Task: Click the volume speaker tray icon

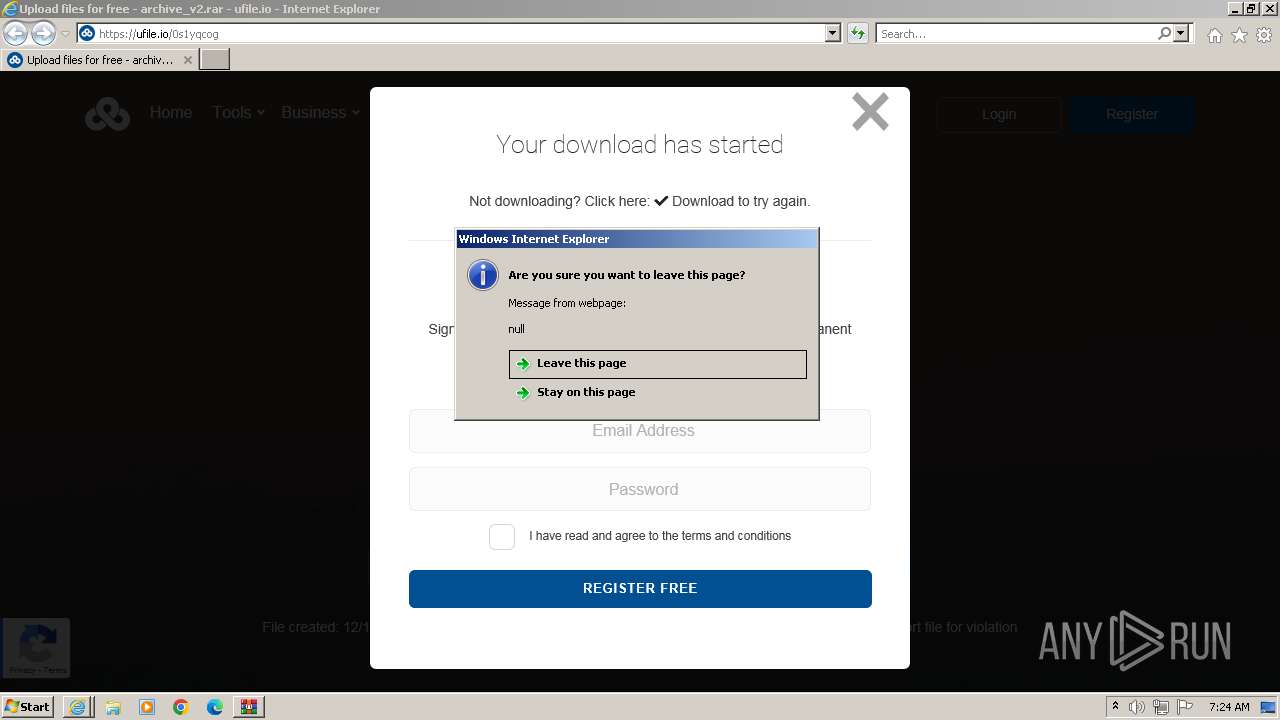Action: coord(1137,707)
